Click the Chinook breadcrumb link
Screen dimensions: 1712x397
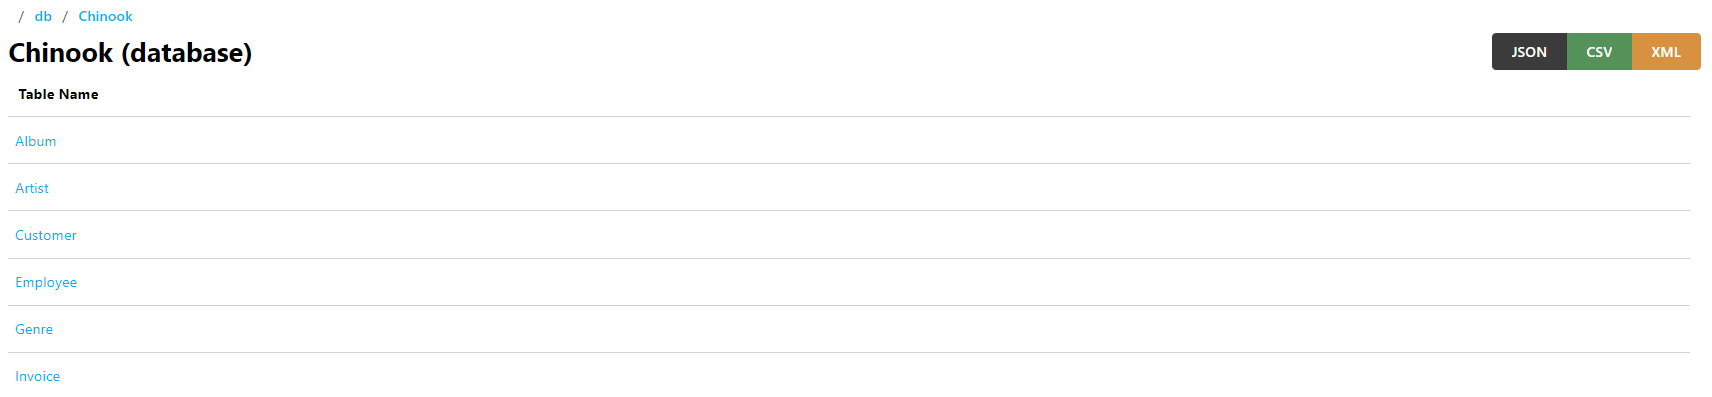pos(105,16)
